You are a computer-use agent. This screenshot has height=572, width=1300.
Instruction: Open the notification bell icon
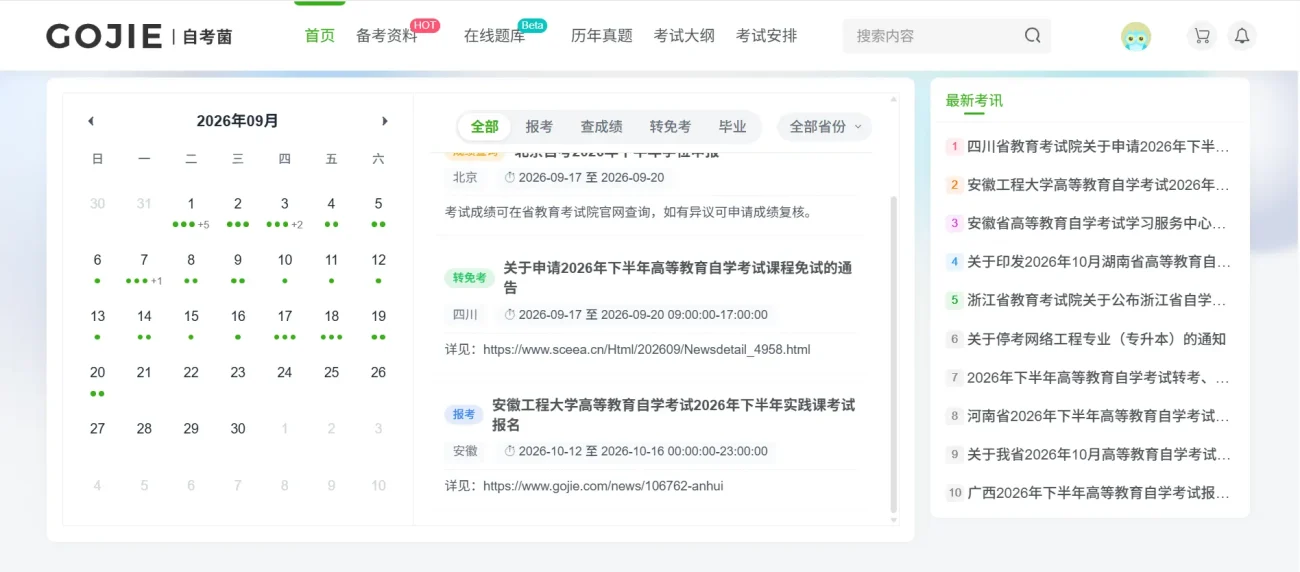point(1242,36)
